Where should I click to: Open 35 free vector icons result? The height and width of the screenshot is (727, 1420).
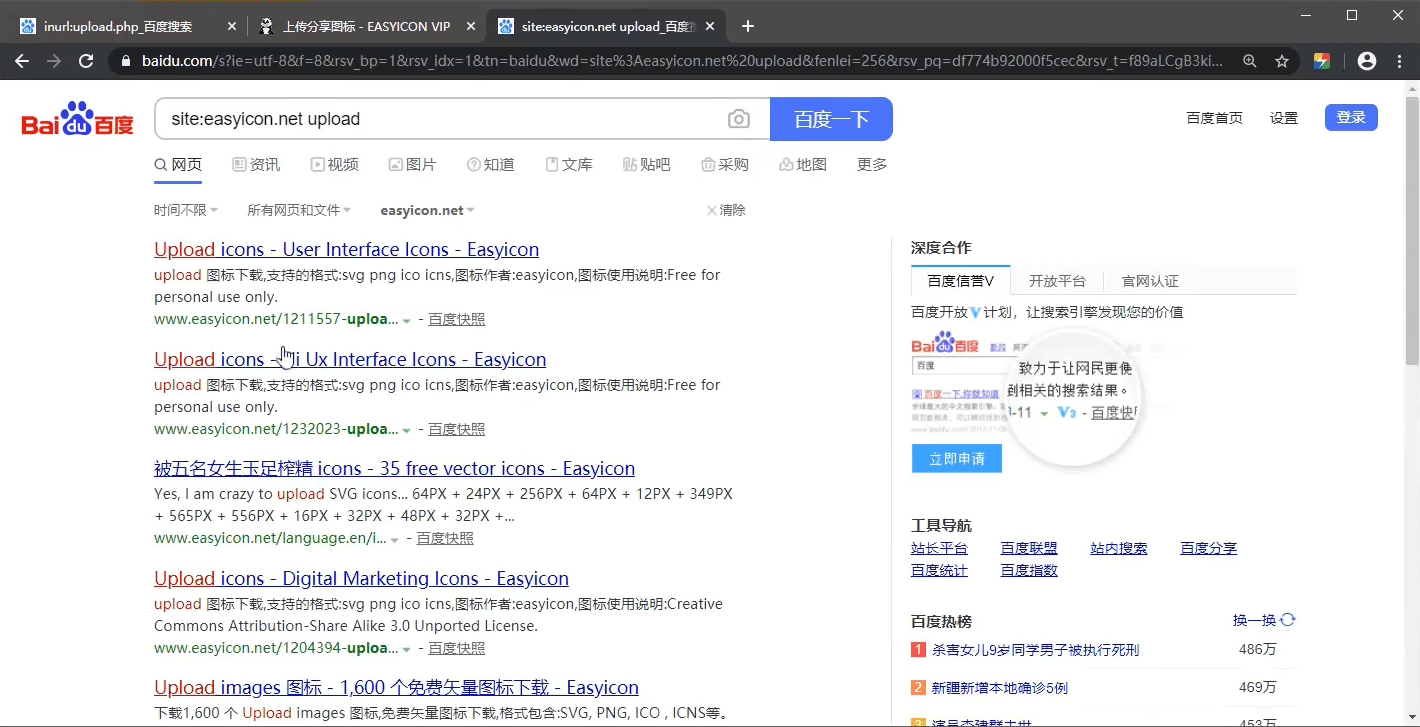tap(394, 468)
